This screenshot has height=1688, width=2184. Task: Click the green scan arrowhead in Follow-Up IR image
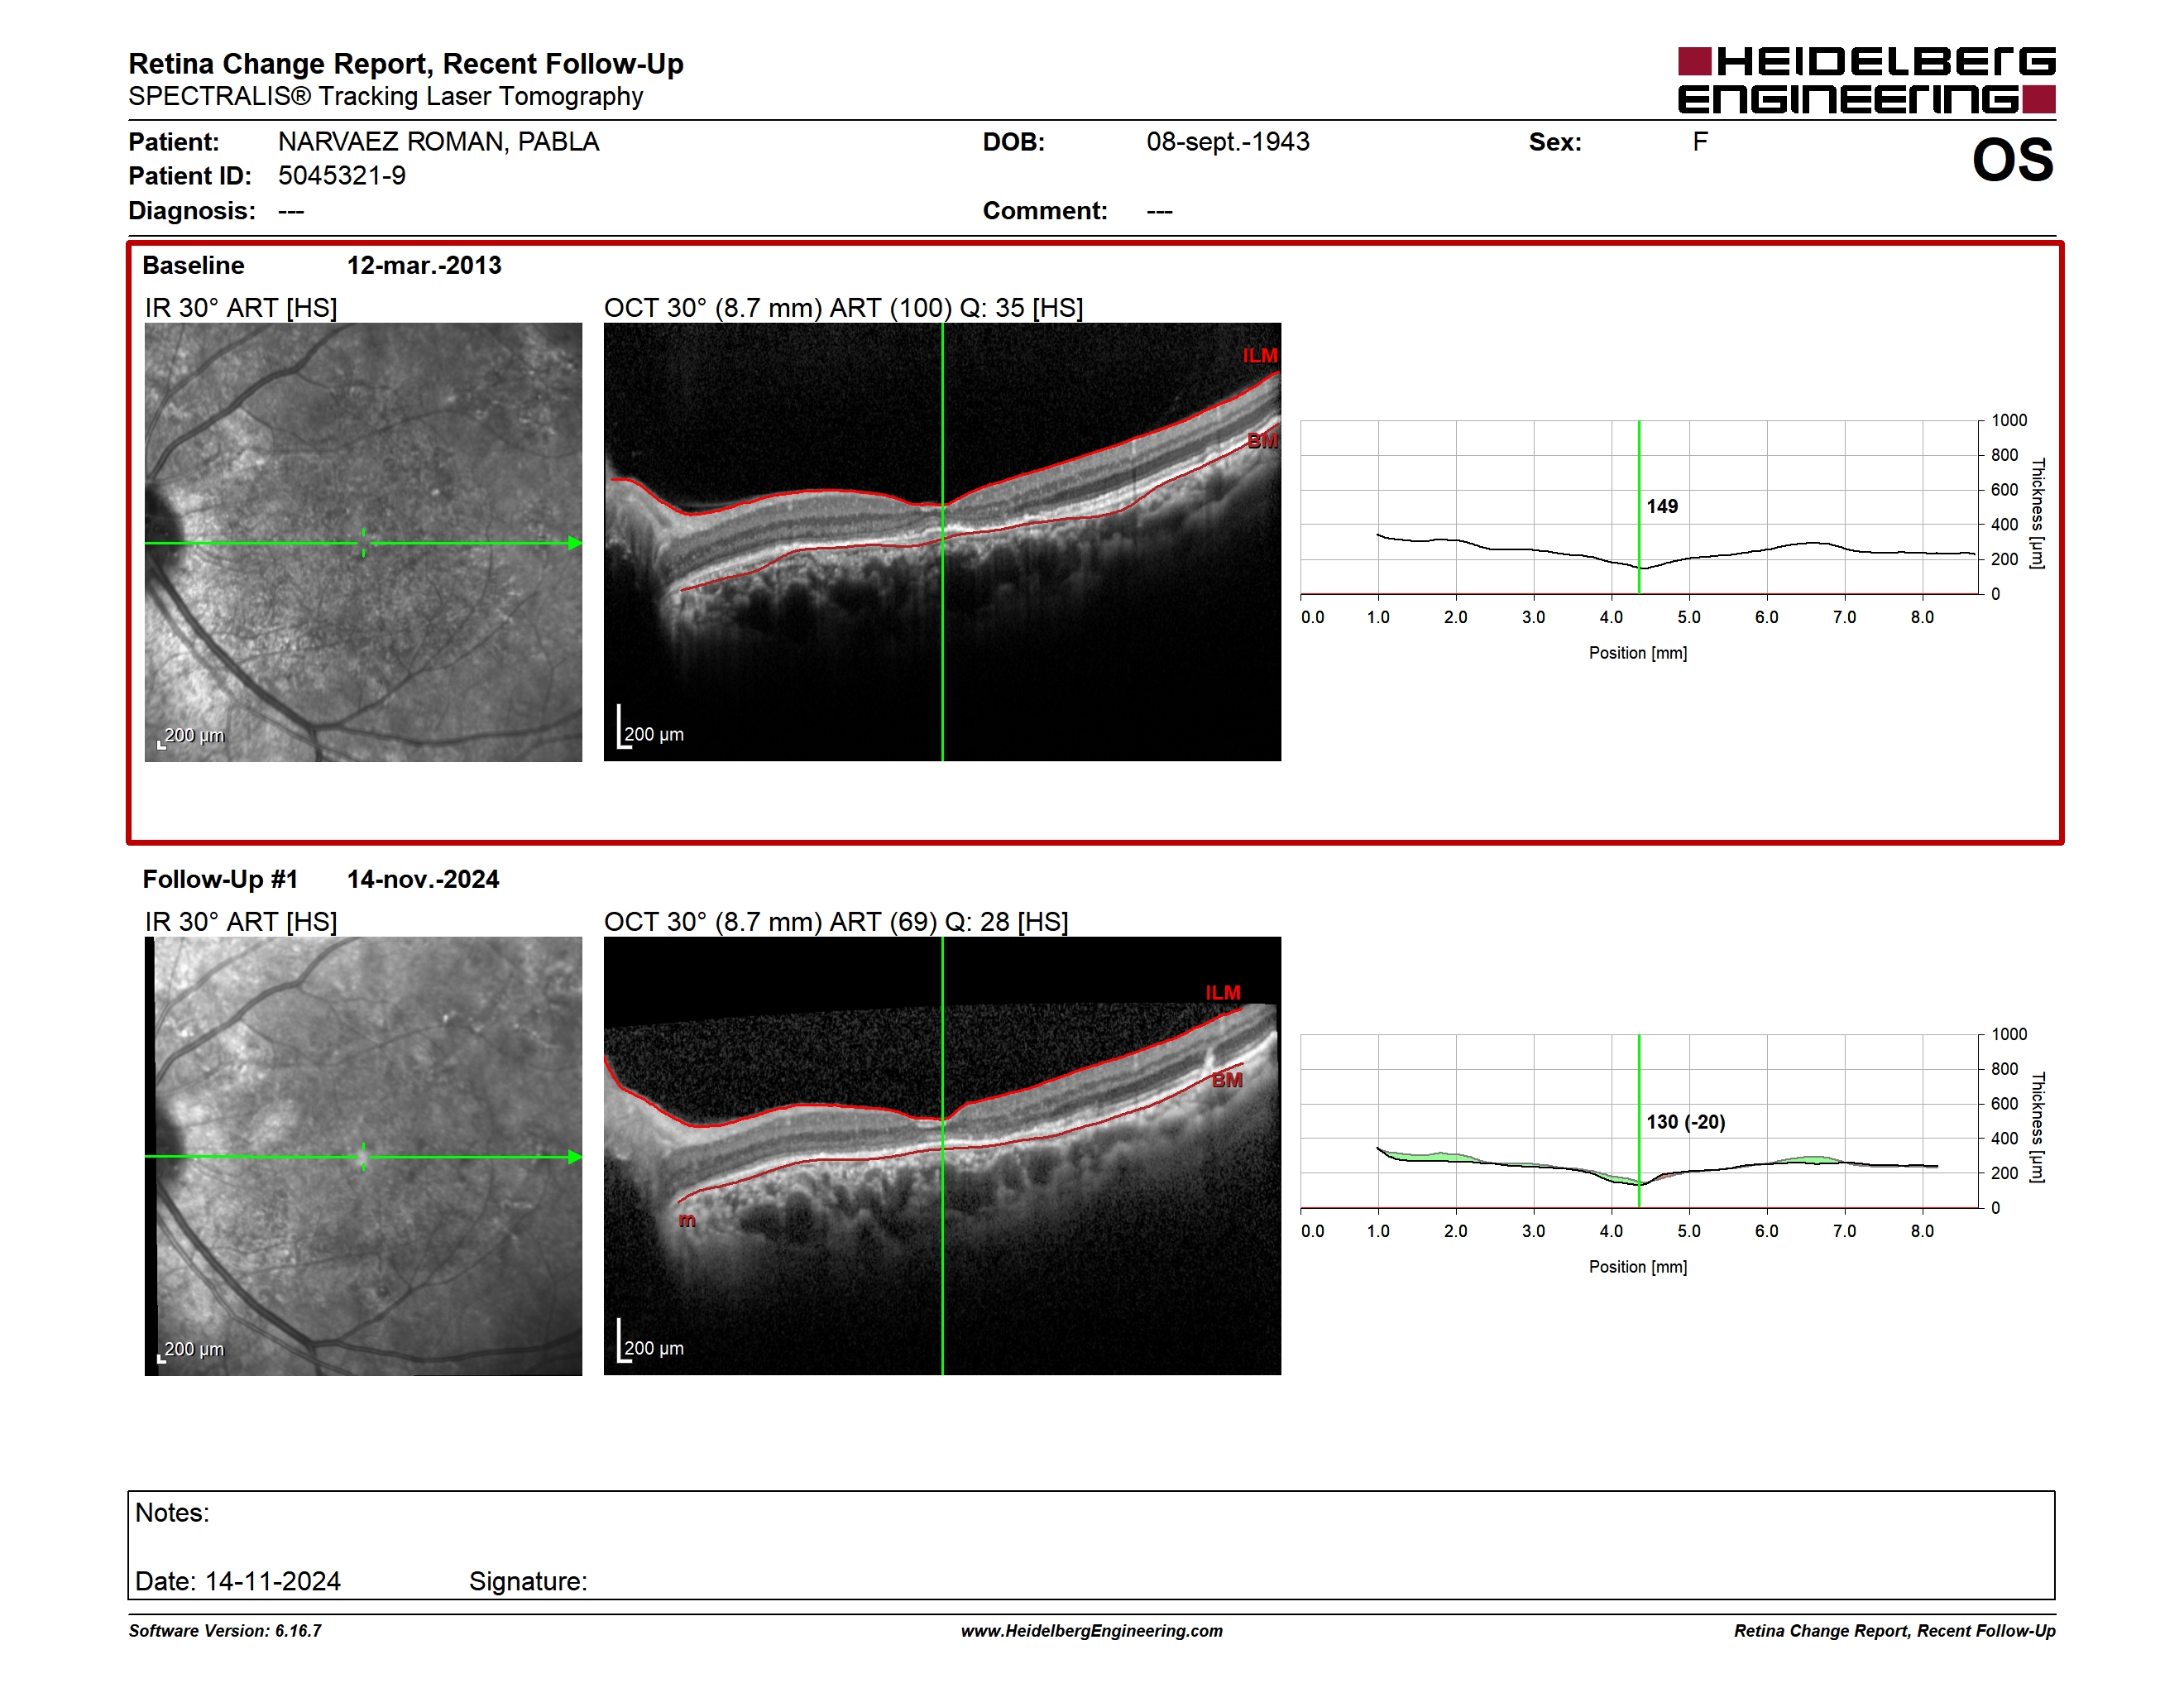pyautogui.click(x=575, y=1157)
